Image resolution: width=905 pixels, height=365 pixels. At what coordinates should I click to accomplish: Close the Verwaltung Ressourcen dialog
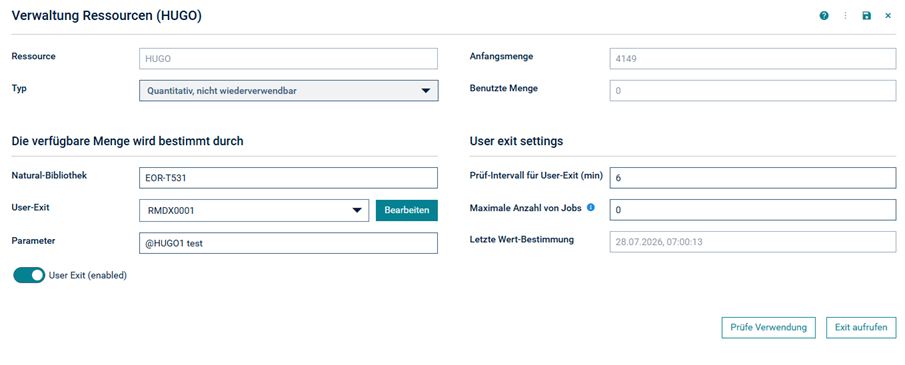pos(888,16)
